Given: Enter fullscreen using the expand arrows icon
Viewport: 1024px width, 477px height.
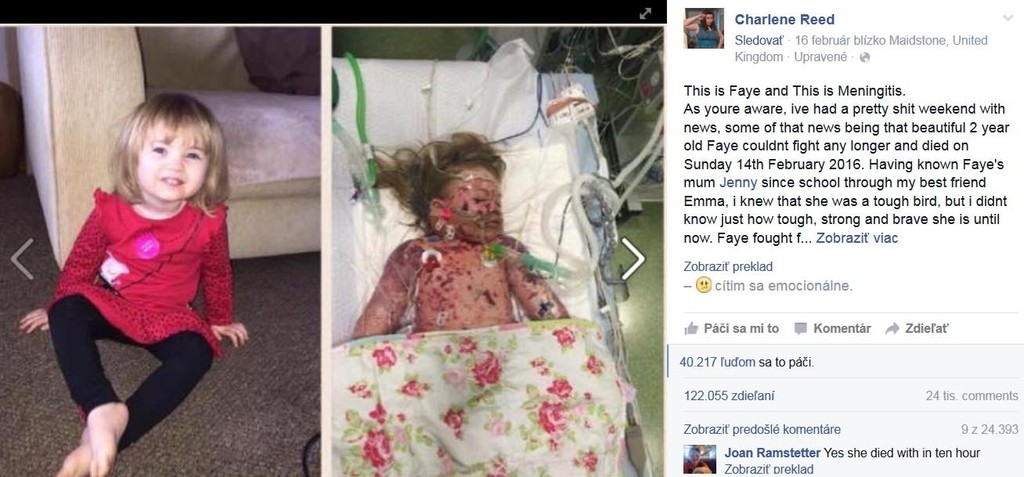Looking at the screenshot, I should coord(645,13).
